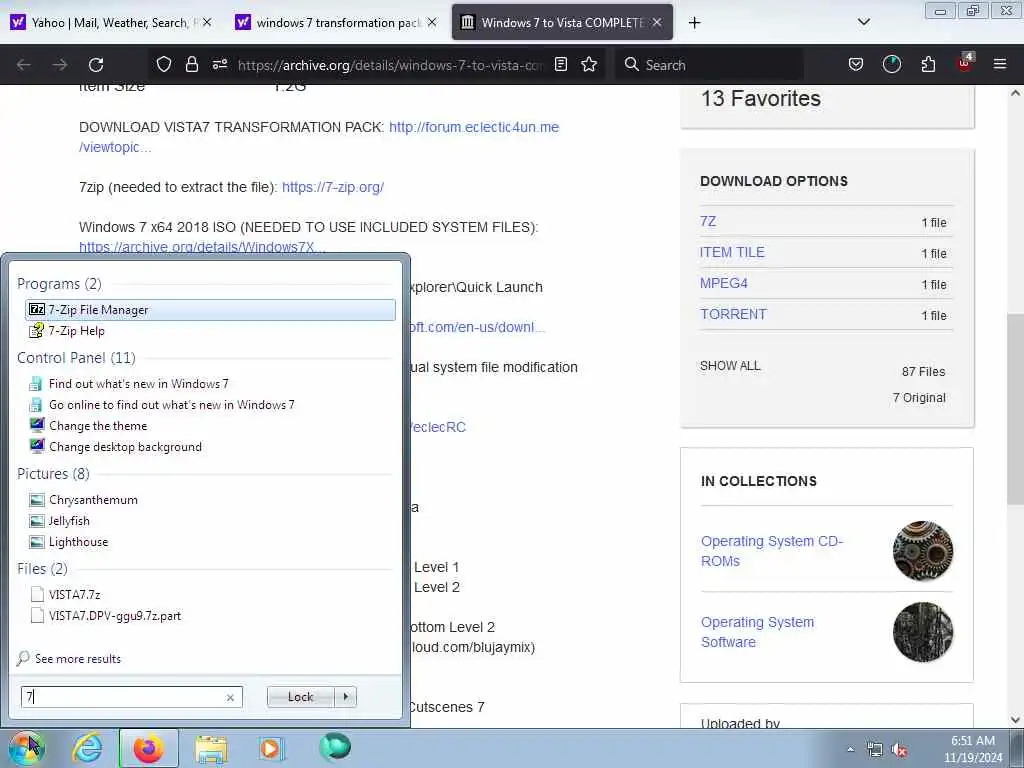The height and width of the screenshot is (768, 1024).
Task: Open Operating System Software collection link
Action: tap(758, 632)
